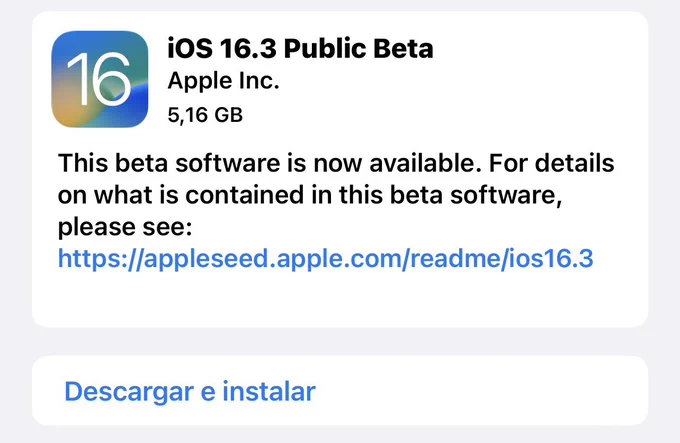Viewport: 680px width, 443px height.
Task: Tap the iOS 16 update icon
Action: (x=100, y=79)
